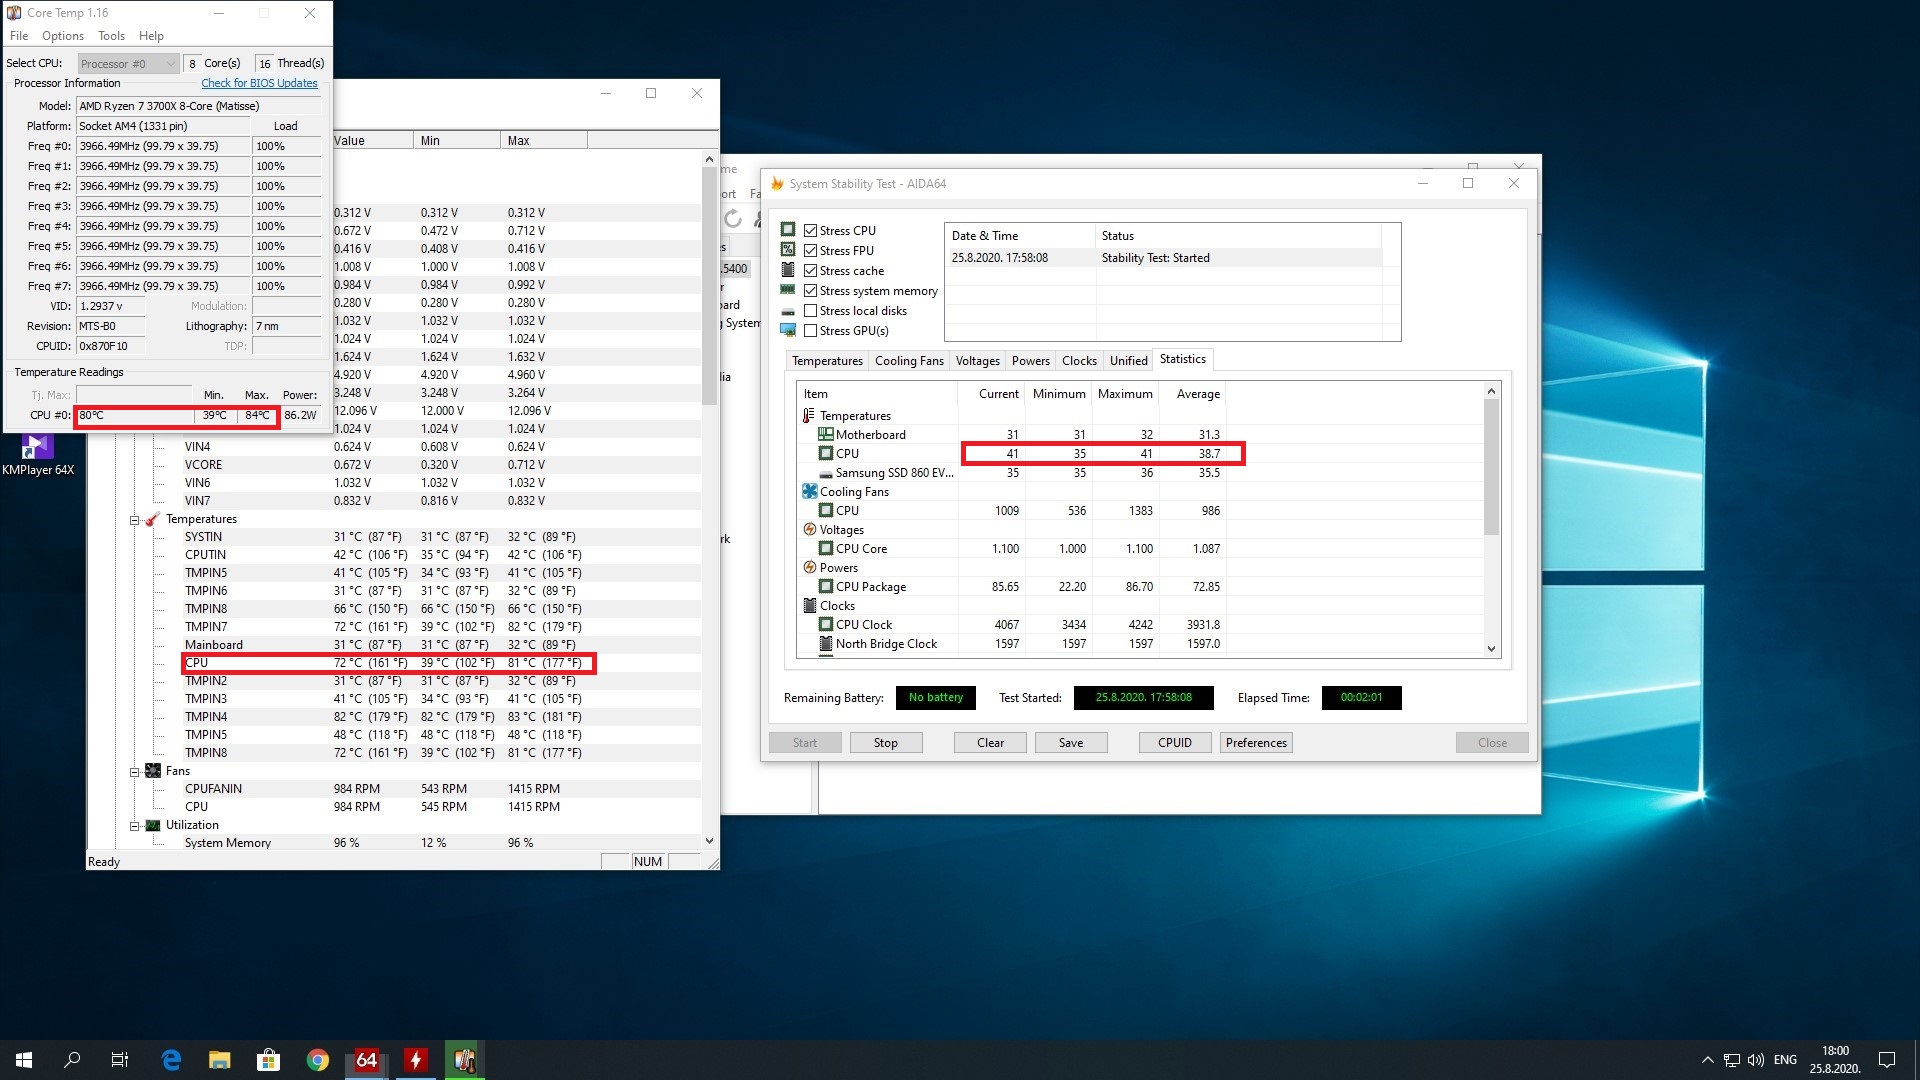Open Core Temp Options menu

tap(62, 36)
